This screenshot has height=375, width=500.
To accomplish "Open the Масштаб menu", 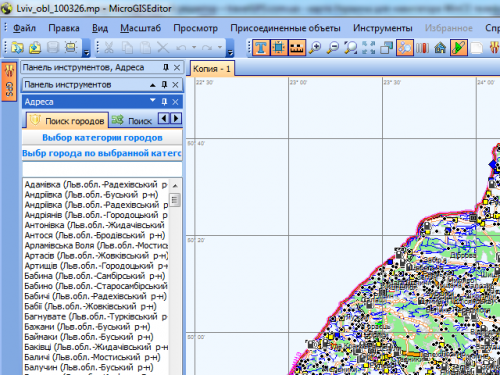I will click(x=140, y=28).
